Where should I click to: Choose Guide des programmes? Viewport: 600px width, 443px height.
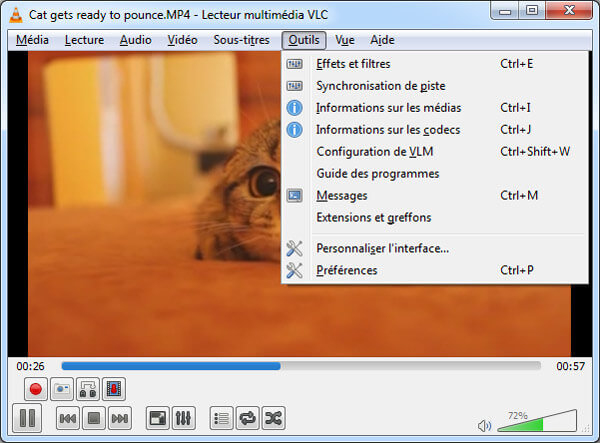(x=435, y=174)
